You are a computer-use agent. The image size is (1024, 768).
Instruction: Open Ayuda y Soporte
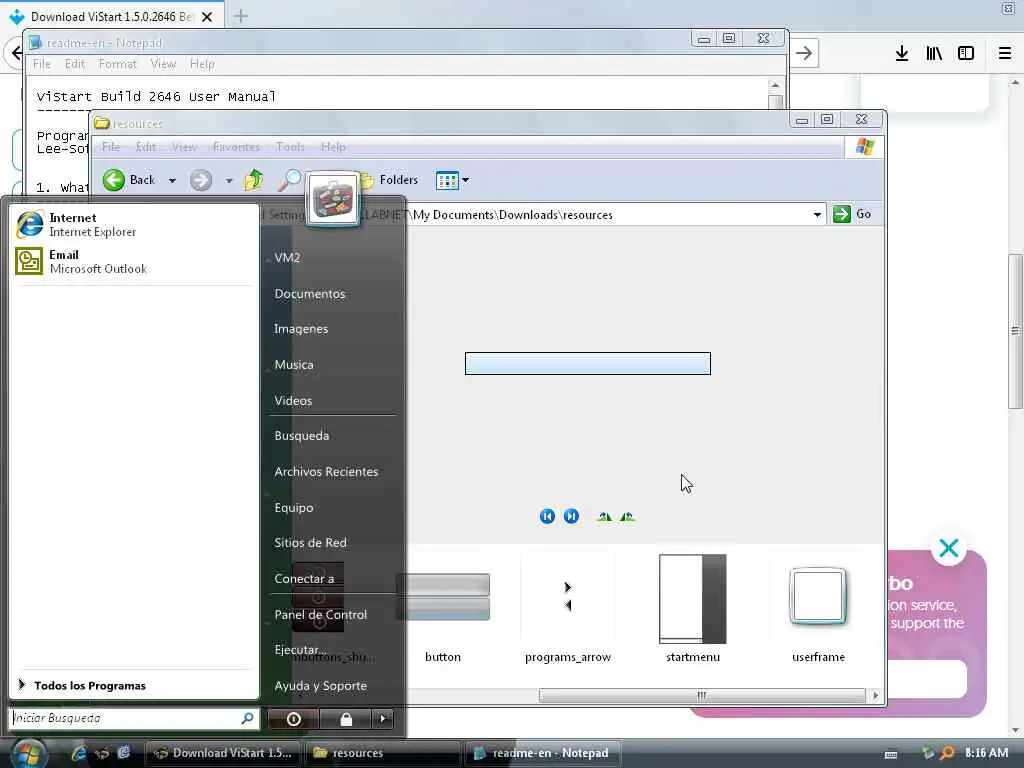(320, 686)
